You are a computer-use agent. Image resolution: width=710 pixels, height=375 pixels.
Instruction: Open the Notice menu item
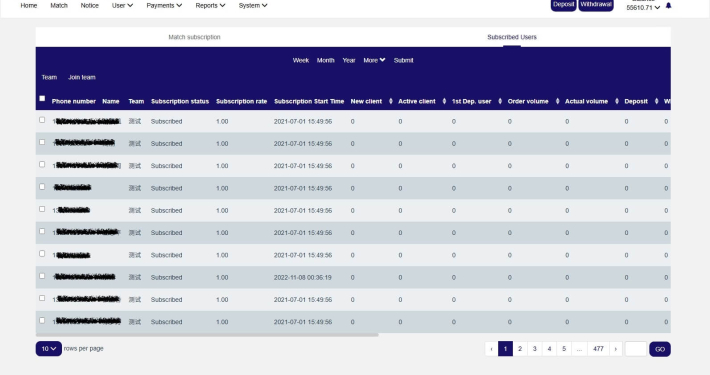(x=89, y=5)
